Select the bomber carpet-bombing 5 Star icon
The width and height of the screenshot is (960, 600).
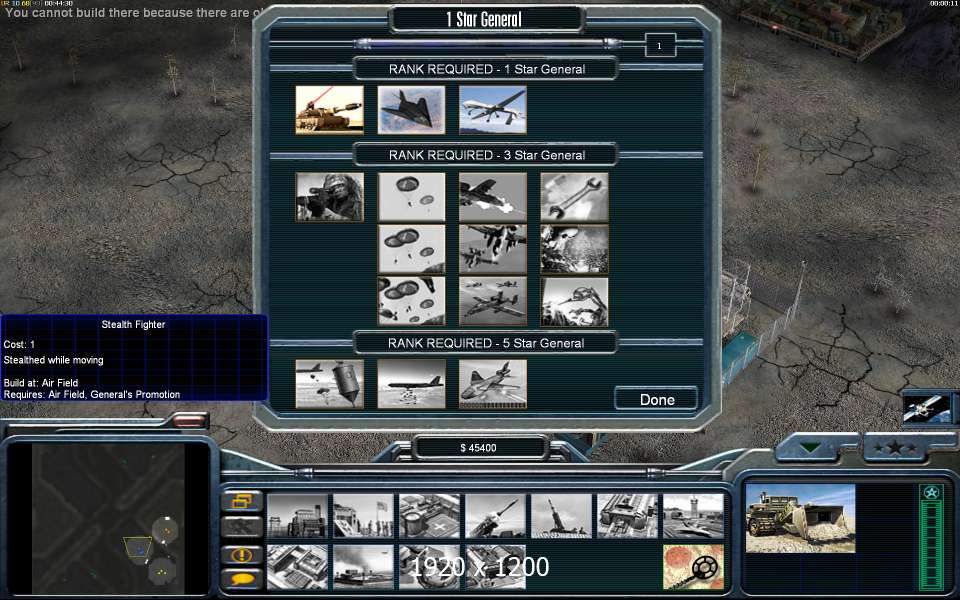pyautogui.click(x=411, y=384)
